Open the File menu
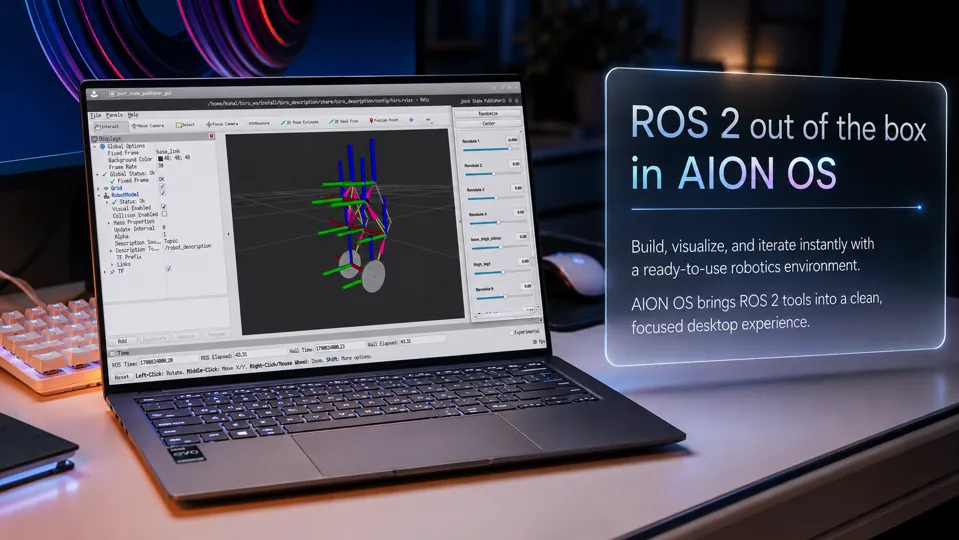Screen dimensions: 959x540 click(x=96, y=115)
